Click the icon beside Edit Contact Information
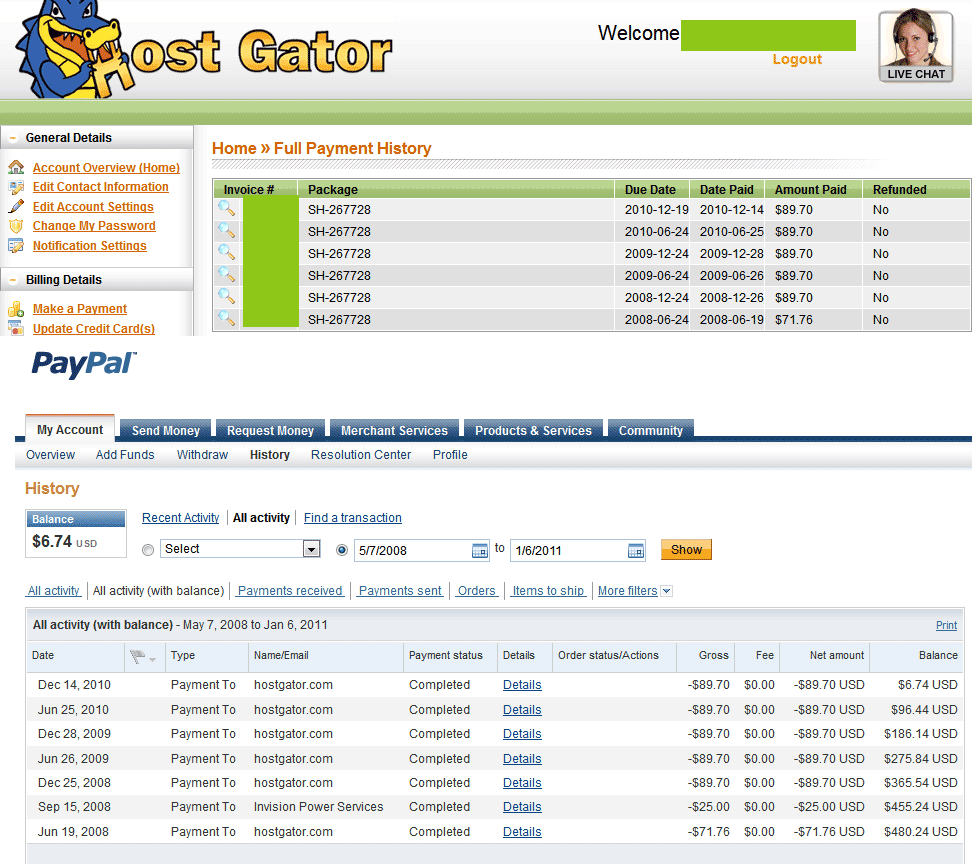 16,187
